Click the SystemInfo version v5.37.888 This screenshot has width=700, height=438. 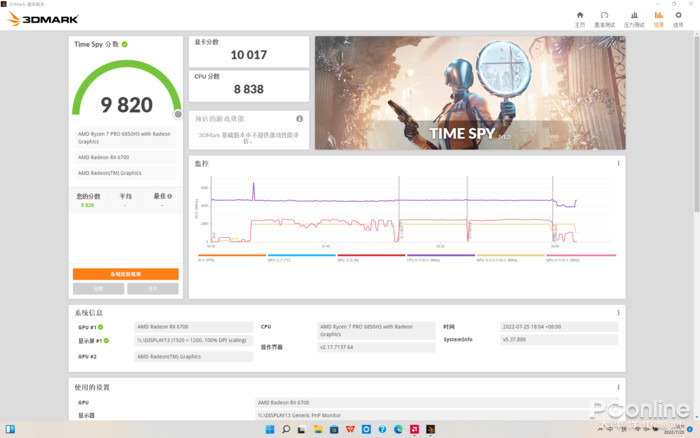pos(559,339)
